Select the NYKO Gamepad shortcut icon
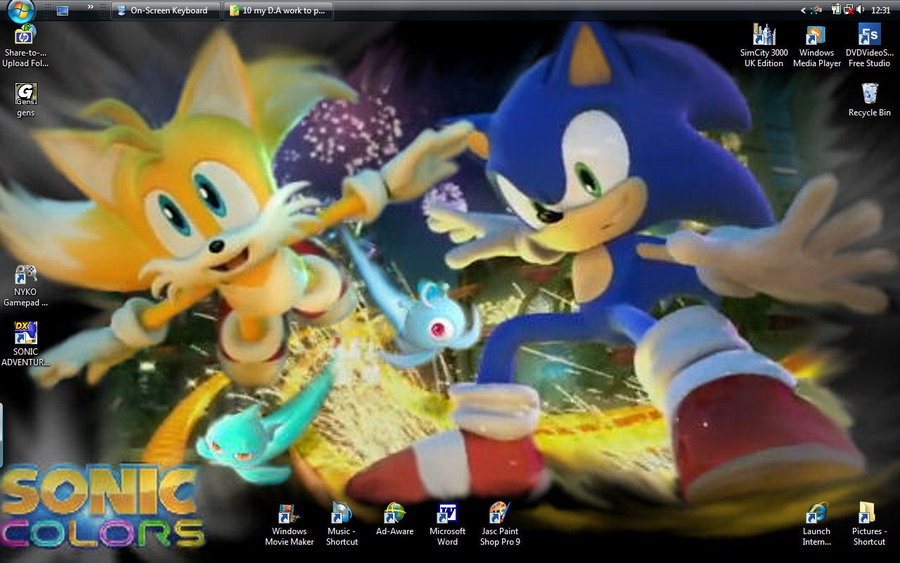900x563 pixels. click(x=25, y=286)
